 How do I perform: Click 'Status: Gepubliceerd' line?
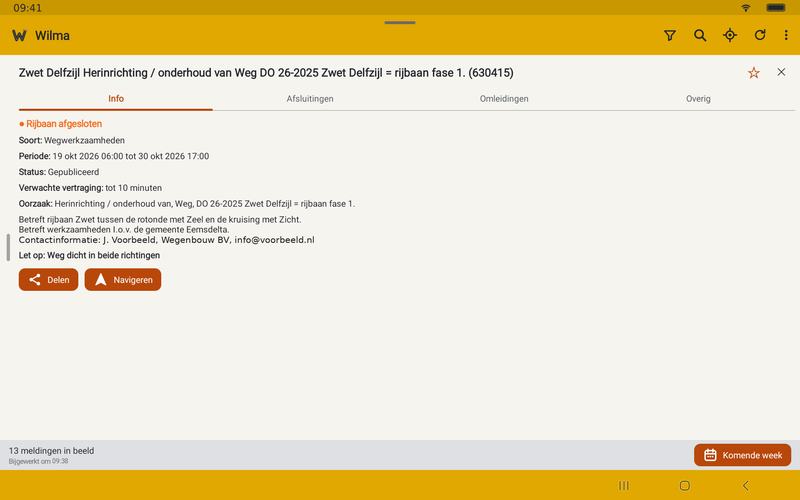click(x=59, y=172)
